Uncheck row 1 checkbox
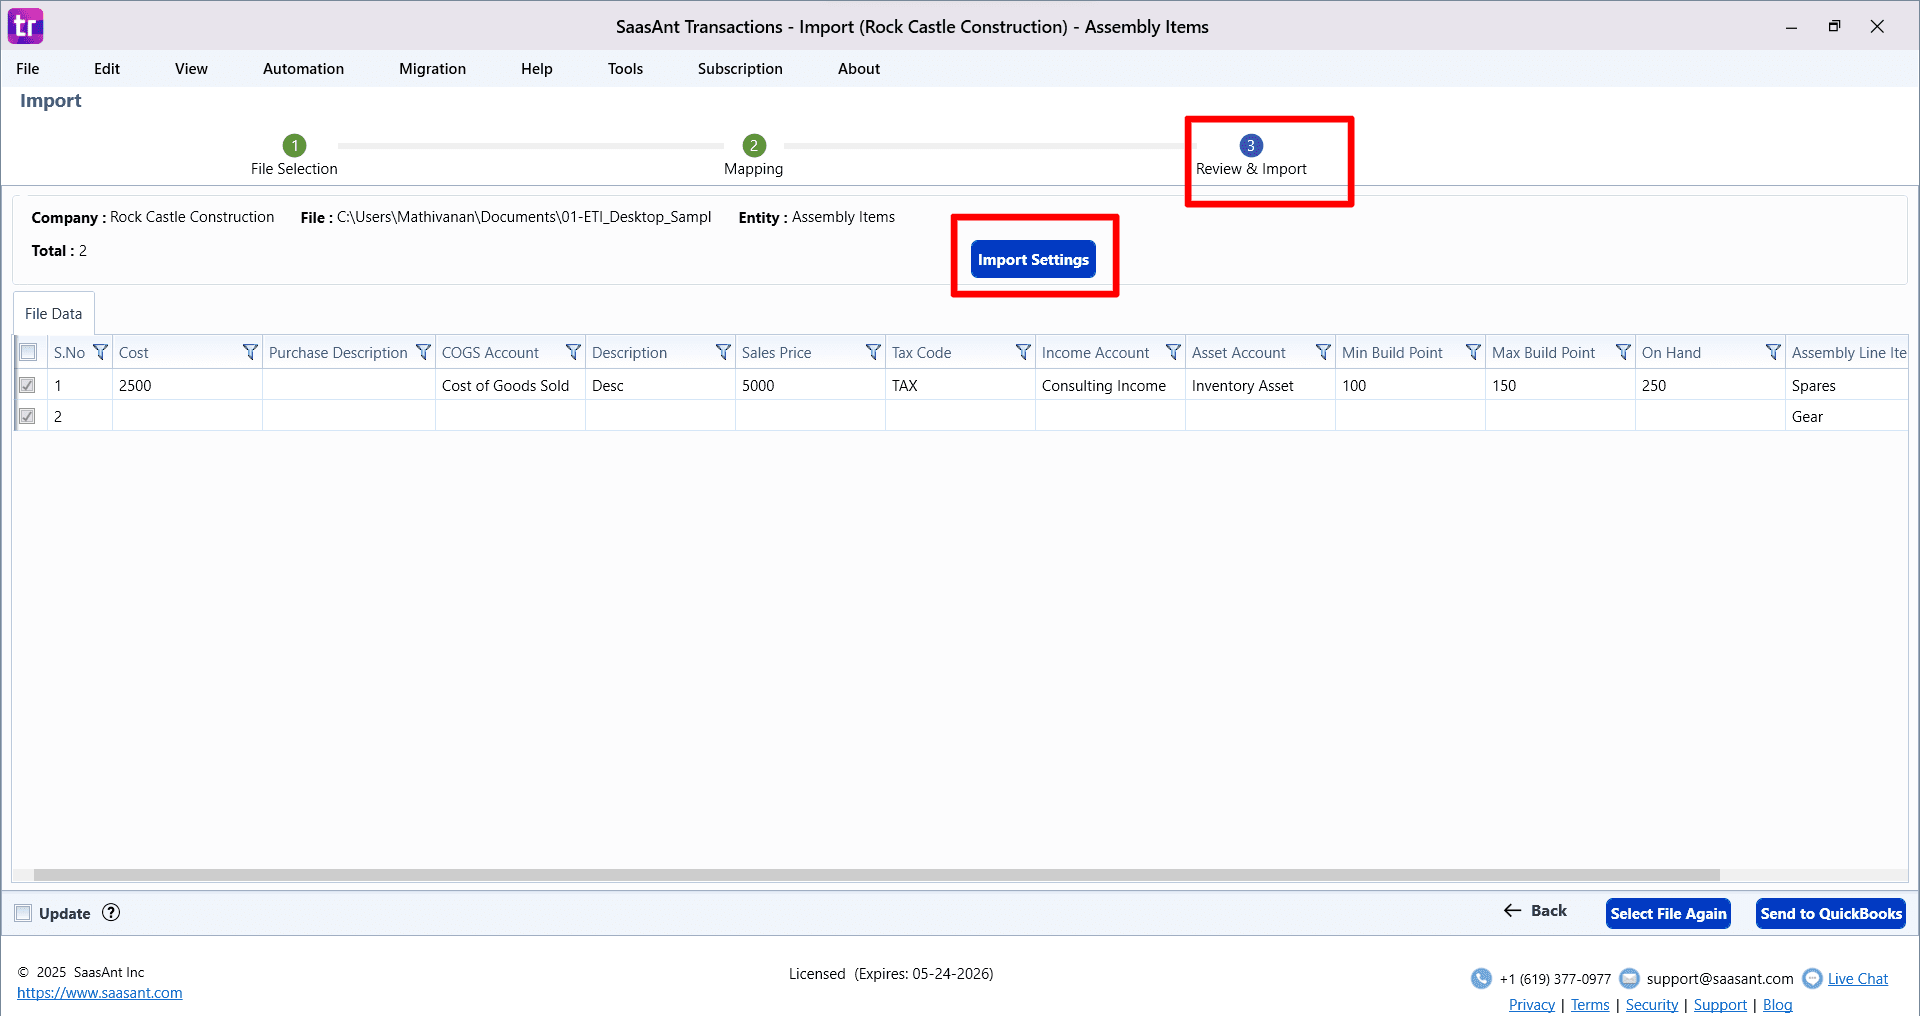The height and width of the screenshot is (1016, 1920). click(x=28, y=385)
